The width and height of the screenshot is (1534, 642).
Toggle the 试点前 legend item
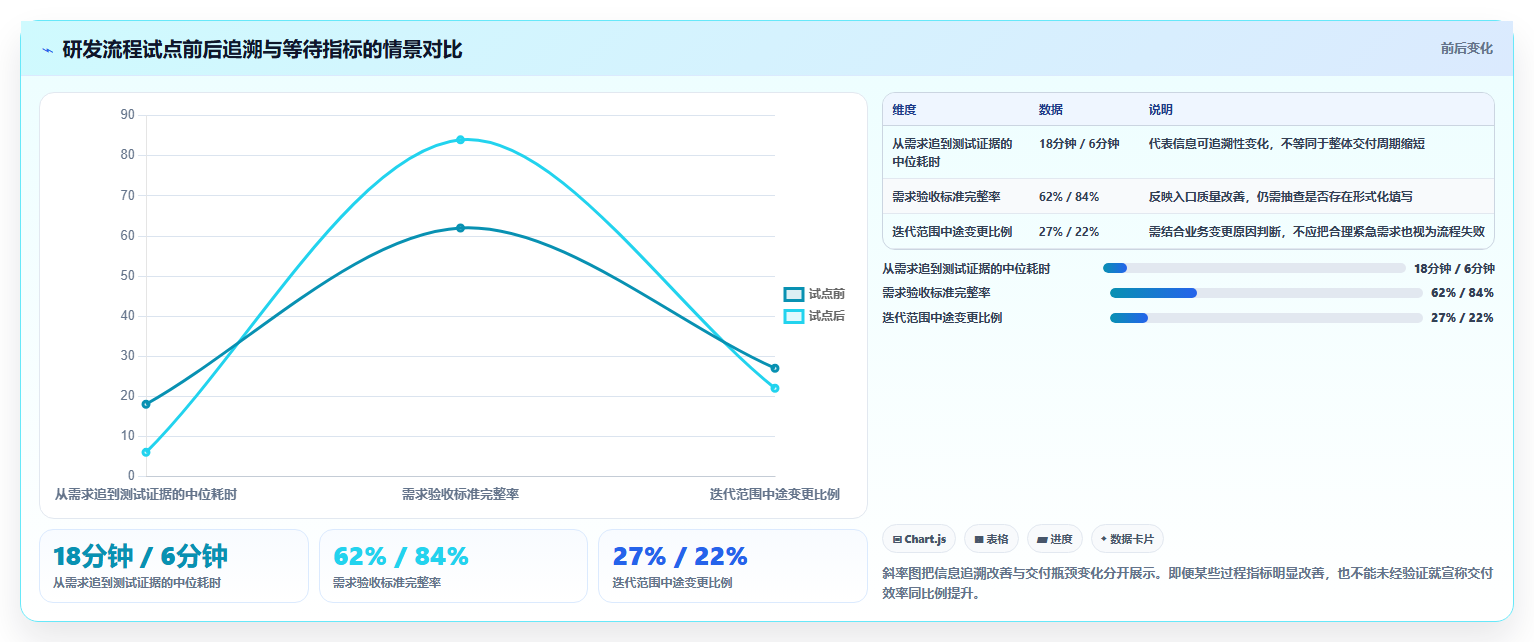814,294
